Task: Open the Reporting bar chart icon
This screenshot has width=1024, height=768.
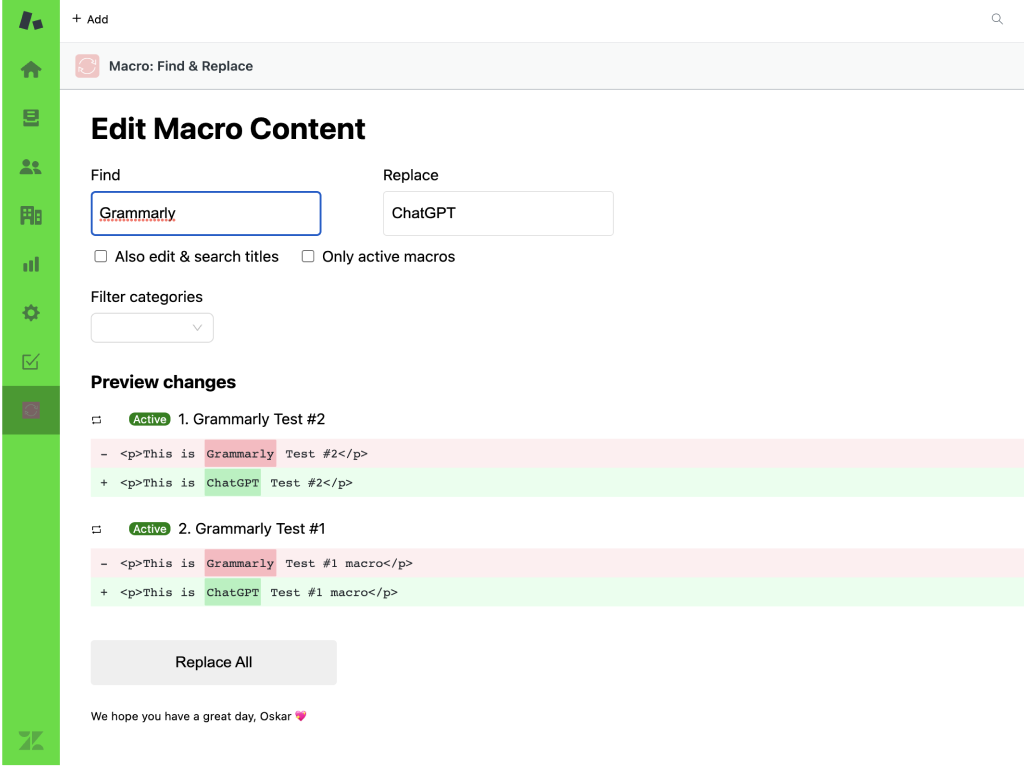Action: coord(31,264)
